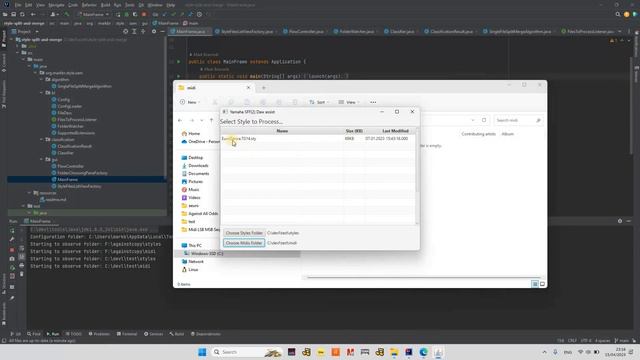This screenshot has height=360, width=640.
Task: Click the Last Modified column header
Action: (395, 131)
